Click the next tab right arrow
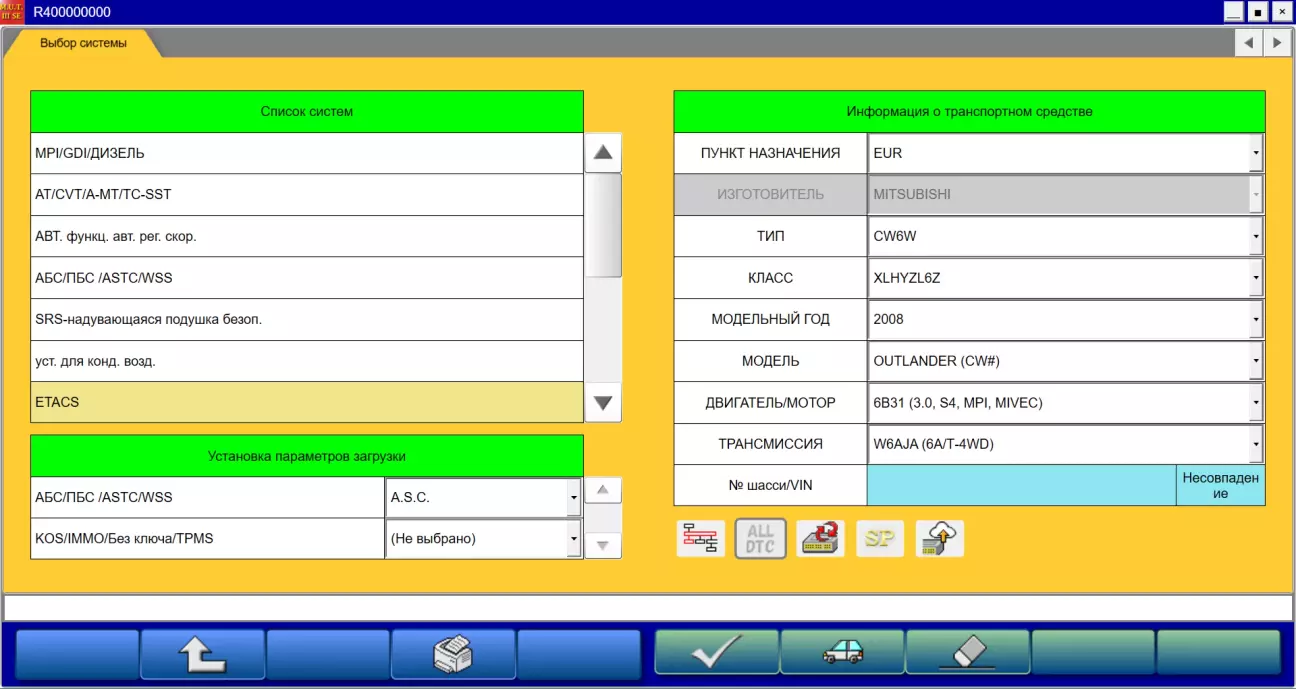 coord(1276,43)
